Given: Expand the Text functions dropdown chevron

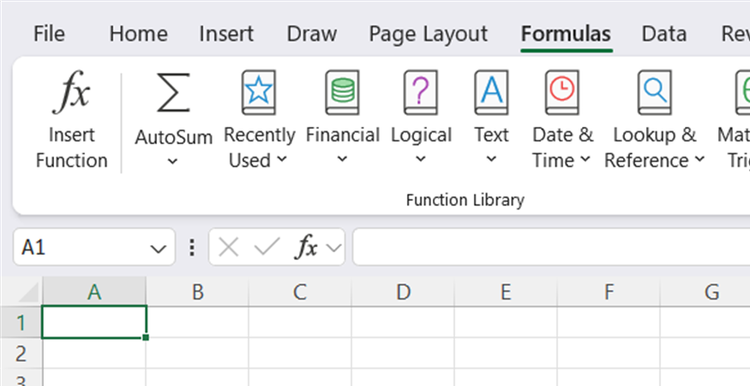Looking at the screenshot, I should click(491, 159).
